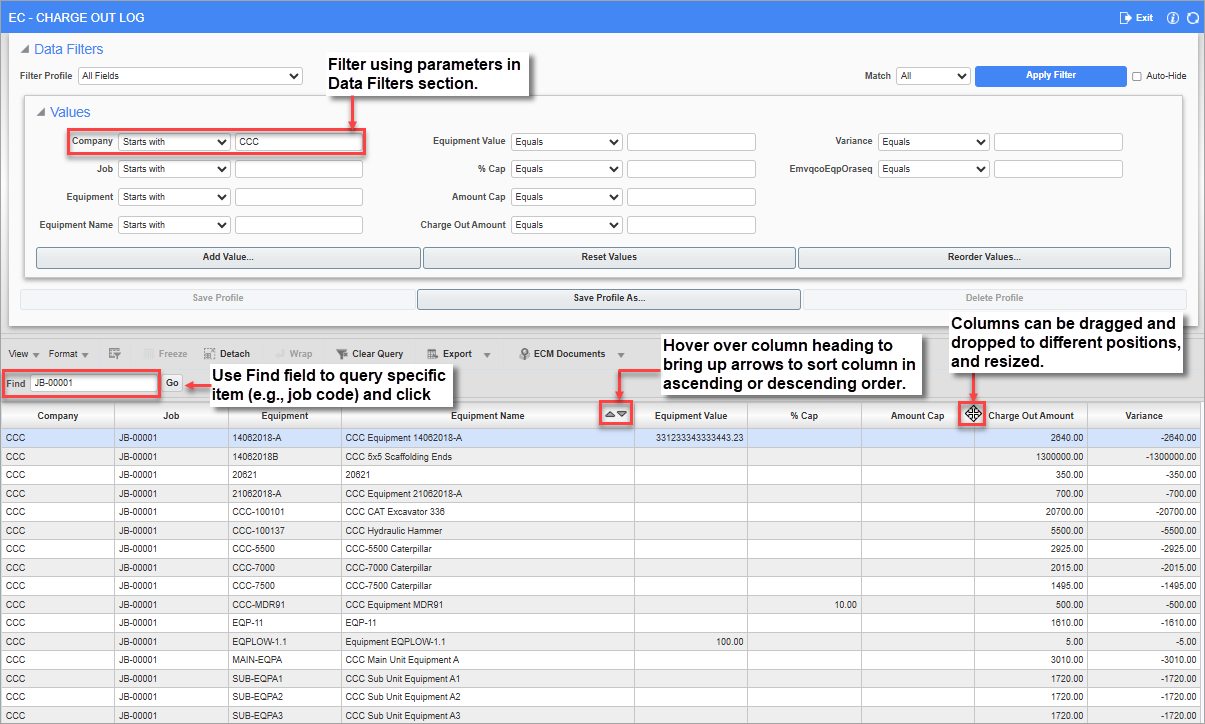
Task: Open % Cap operator dropdown
Action: [567, 169]
